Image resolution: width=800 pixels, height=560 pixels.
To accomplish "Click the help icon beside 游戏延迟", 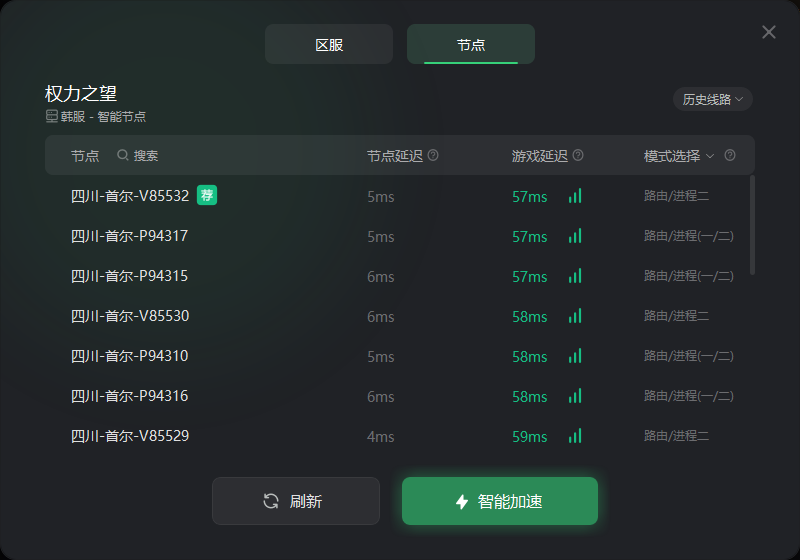I will 578,155.
